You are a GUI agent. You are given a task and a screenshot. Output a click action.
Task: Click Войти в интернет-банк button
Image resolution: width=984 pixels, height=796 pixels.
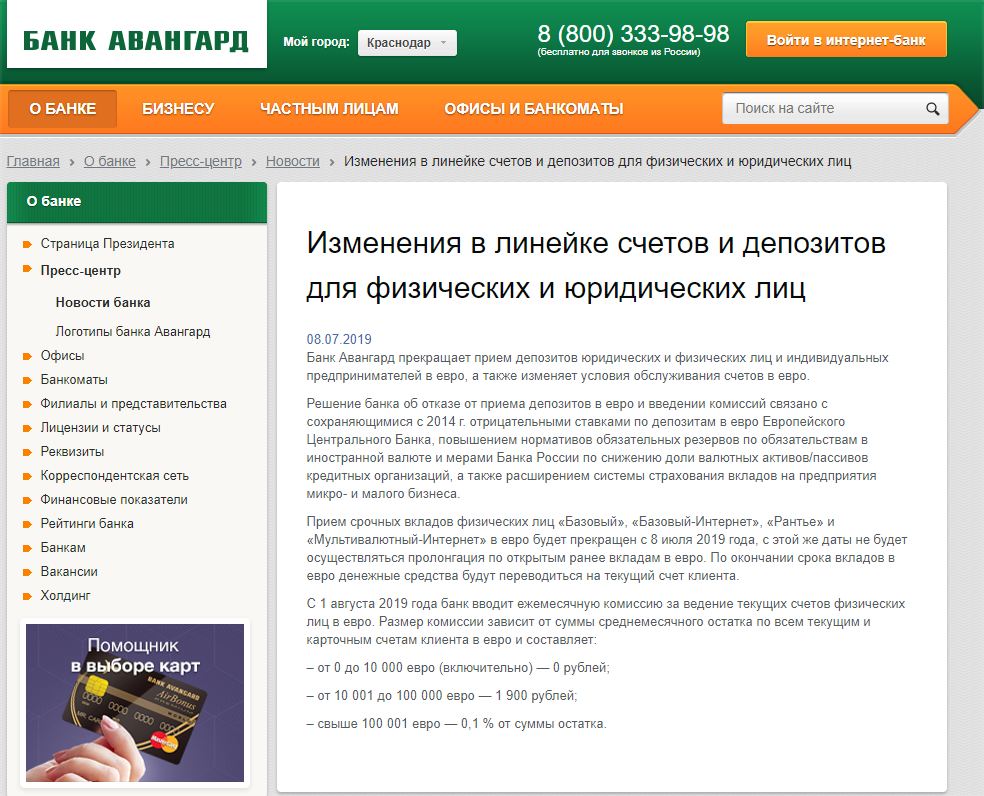[x=846, y=40]
